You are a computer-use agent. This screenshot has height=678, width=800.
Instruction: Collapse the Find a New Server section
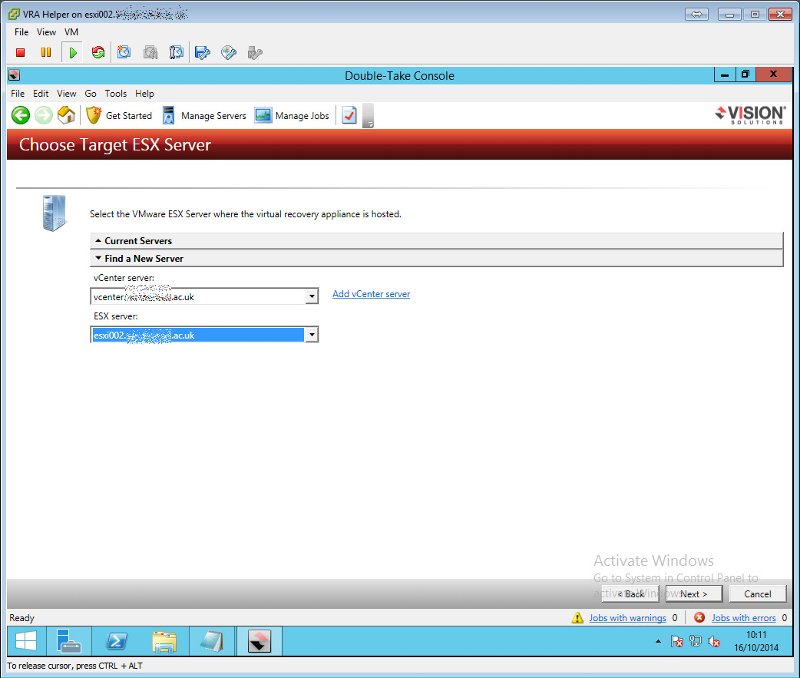(436, 259)
